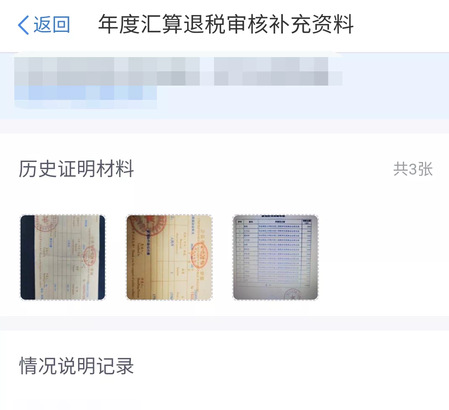Click the oval red stamp in second thumbnail
This screenshot has height=410, width=449.
(200, 256)
